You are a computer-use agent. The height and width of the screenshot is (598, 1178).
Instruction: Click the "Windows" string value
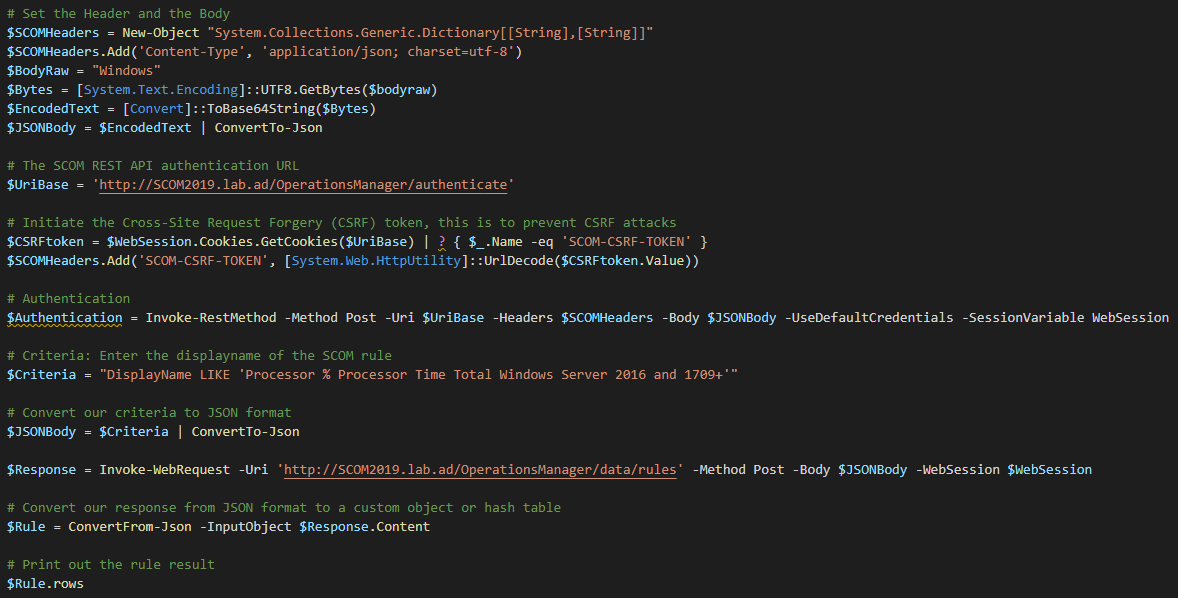pyautogui.click(x=126, y=71)
